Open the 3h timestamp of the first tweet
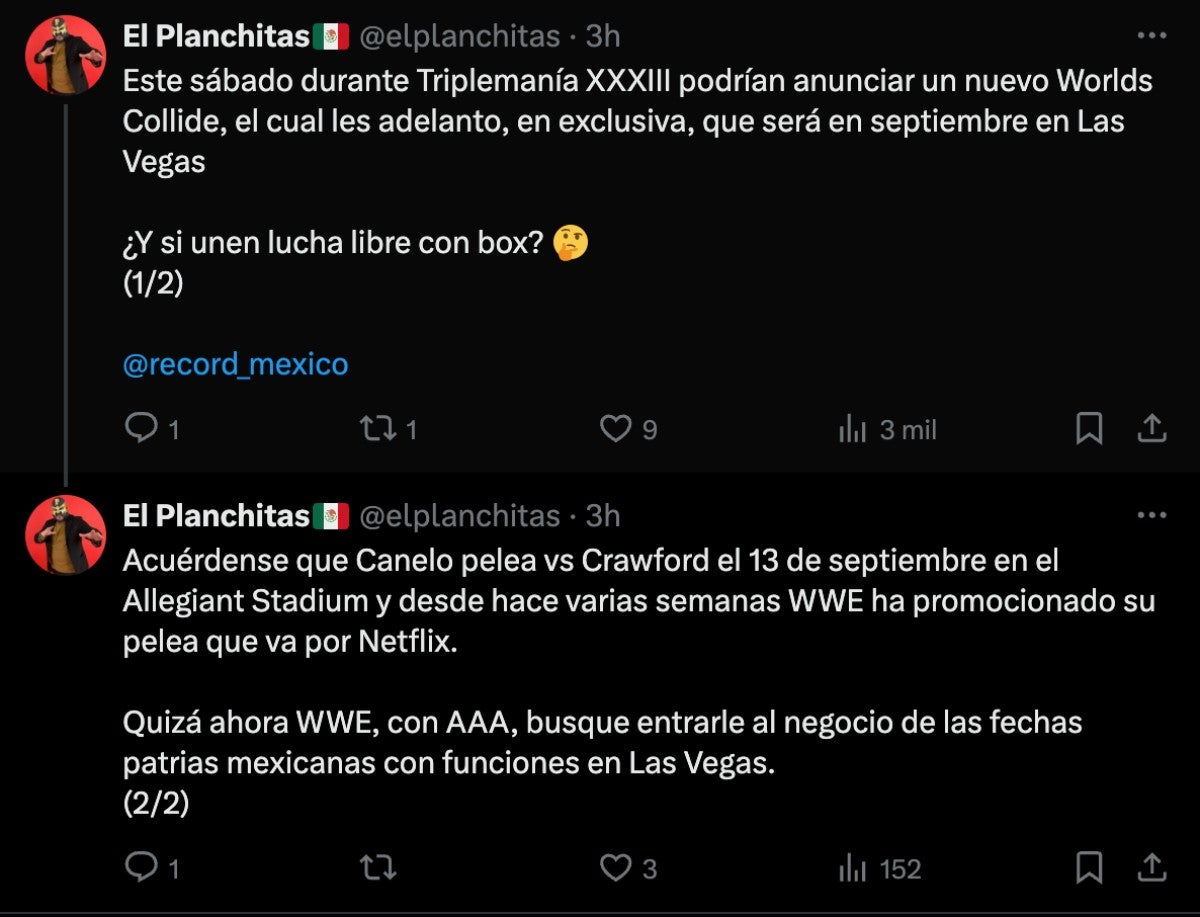The height and width of the screenshot is (917, 1200). click(x=601, y=36)
